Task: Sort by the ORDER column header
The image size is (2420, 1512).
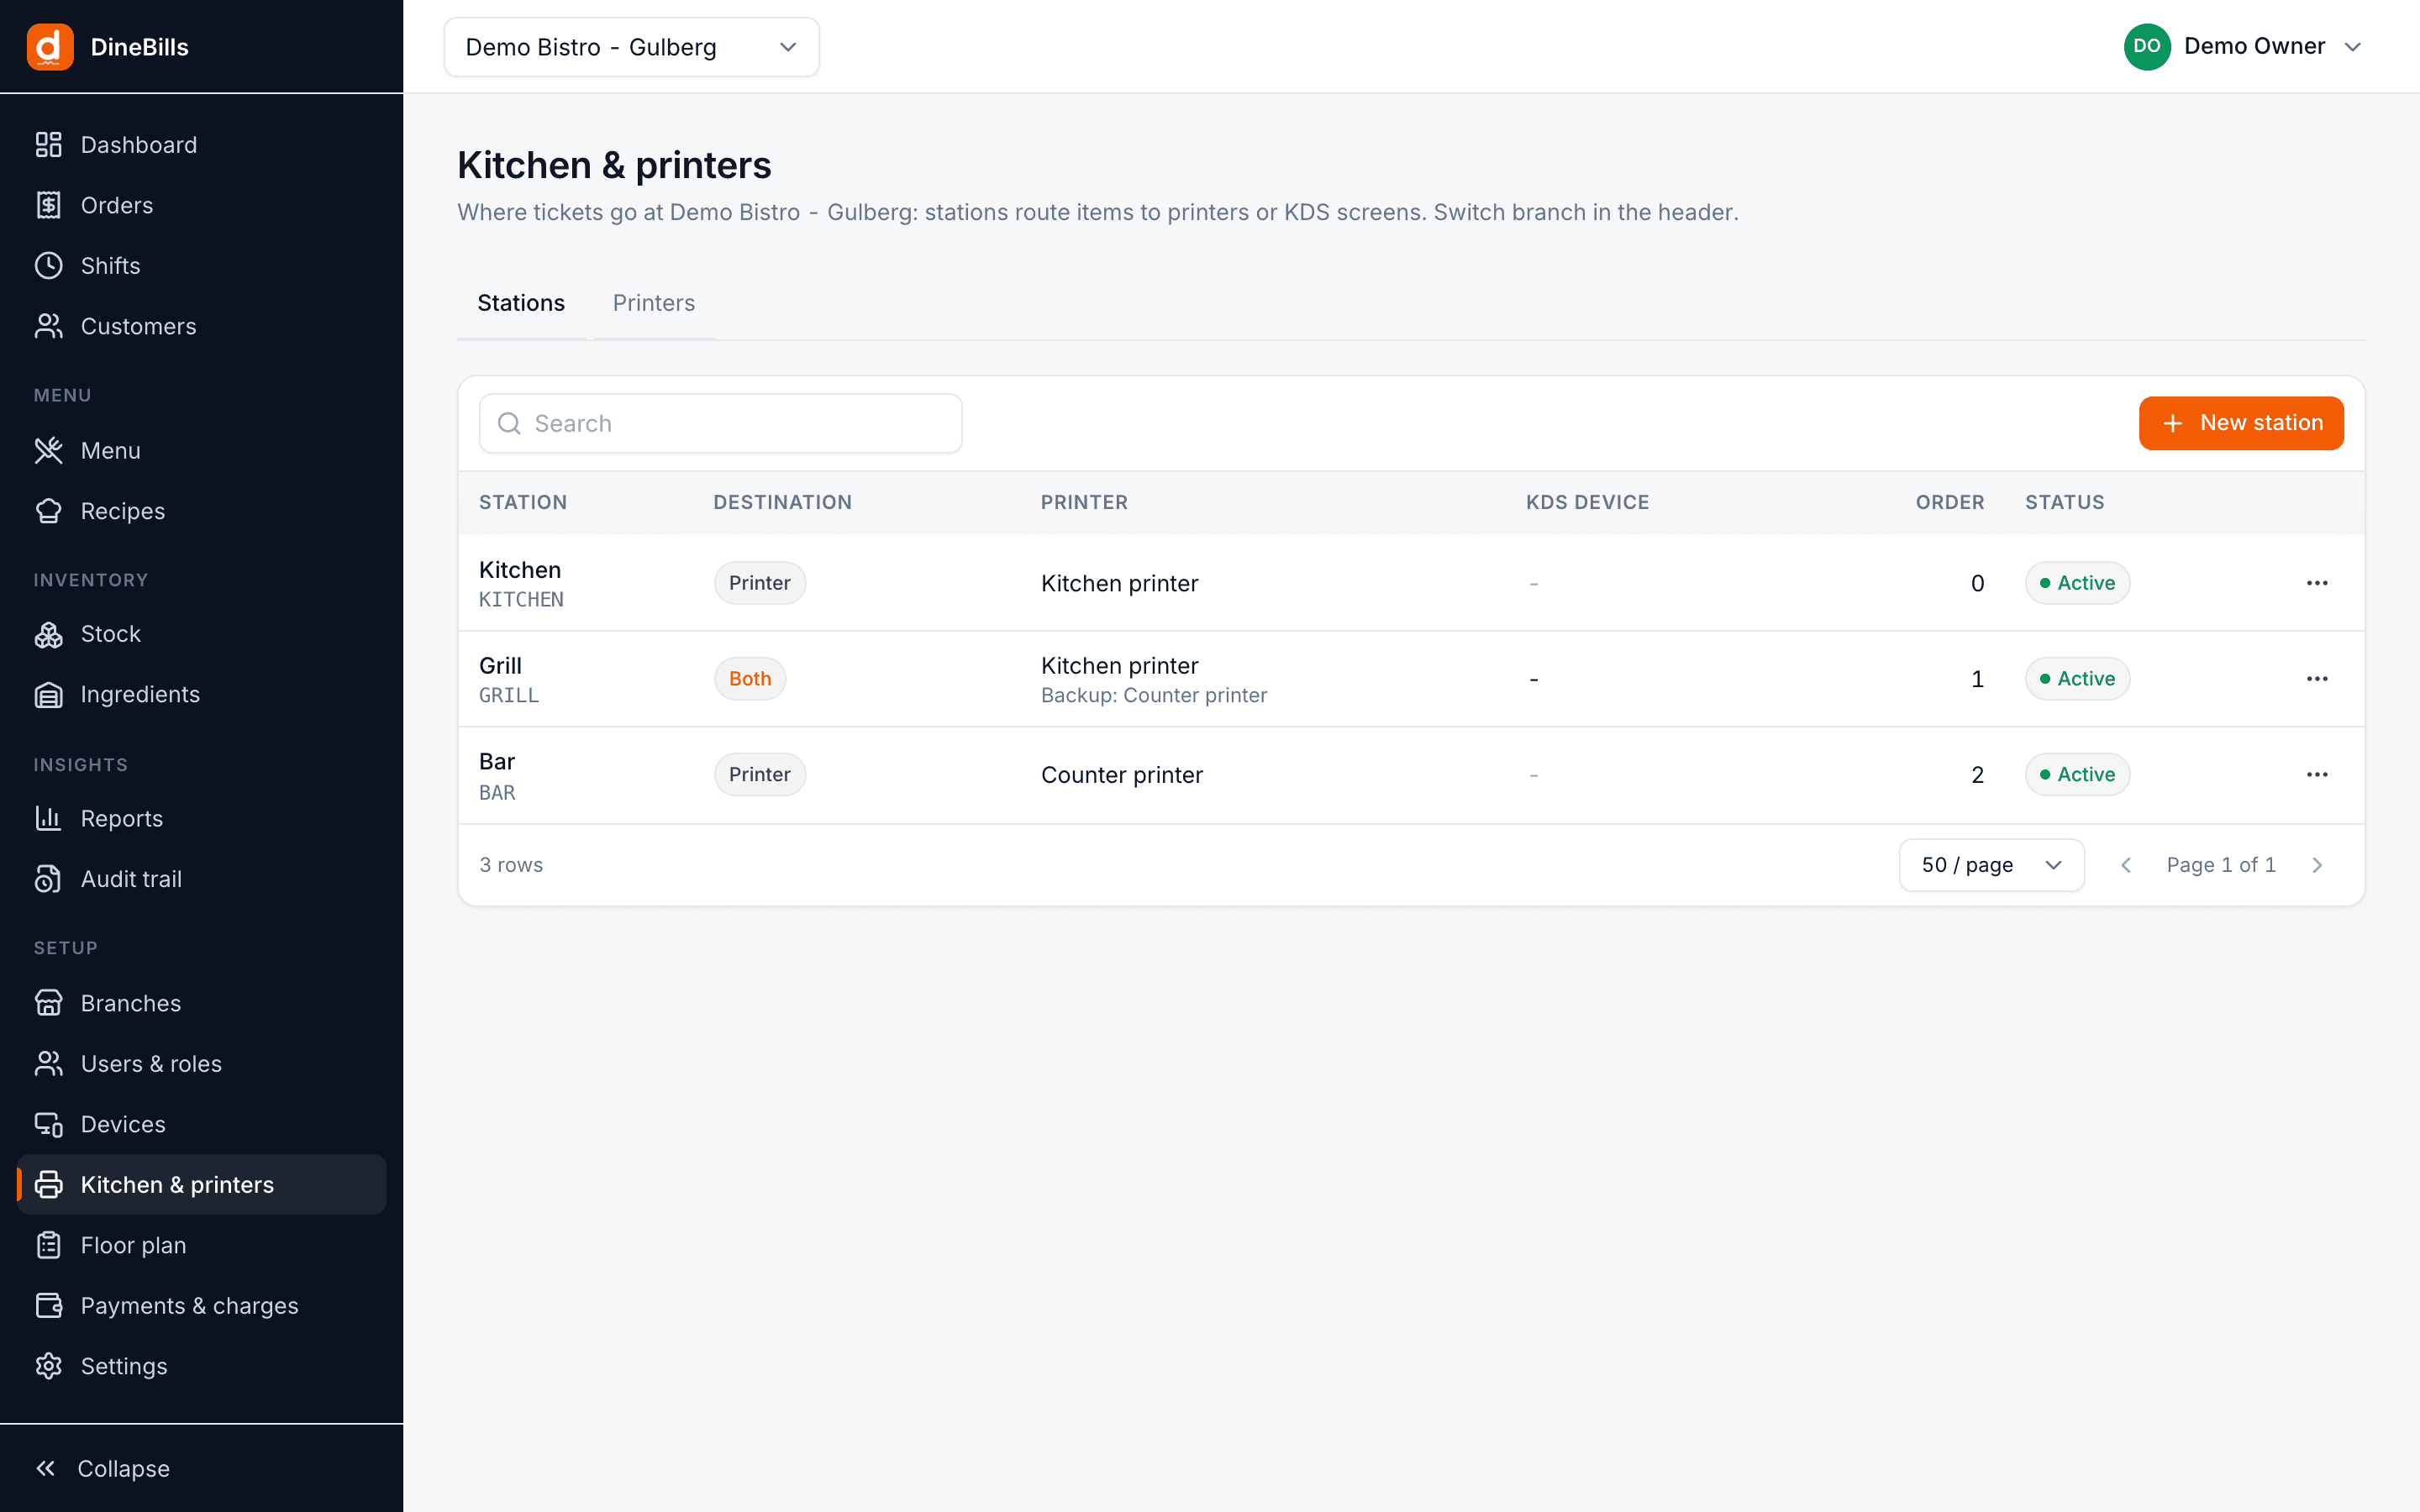Action: pyautogui.click(x=1949, y=502)
